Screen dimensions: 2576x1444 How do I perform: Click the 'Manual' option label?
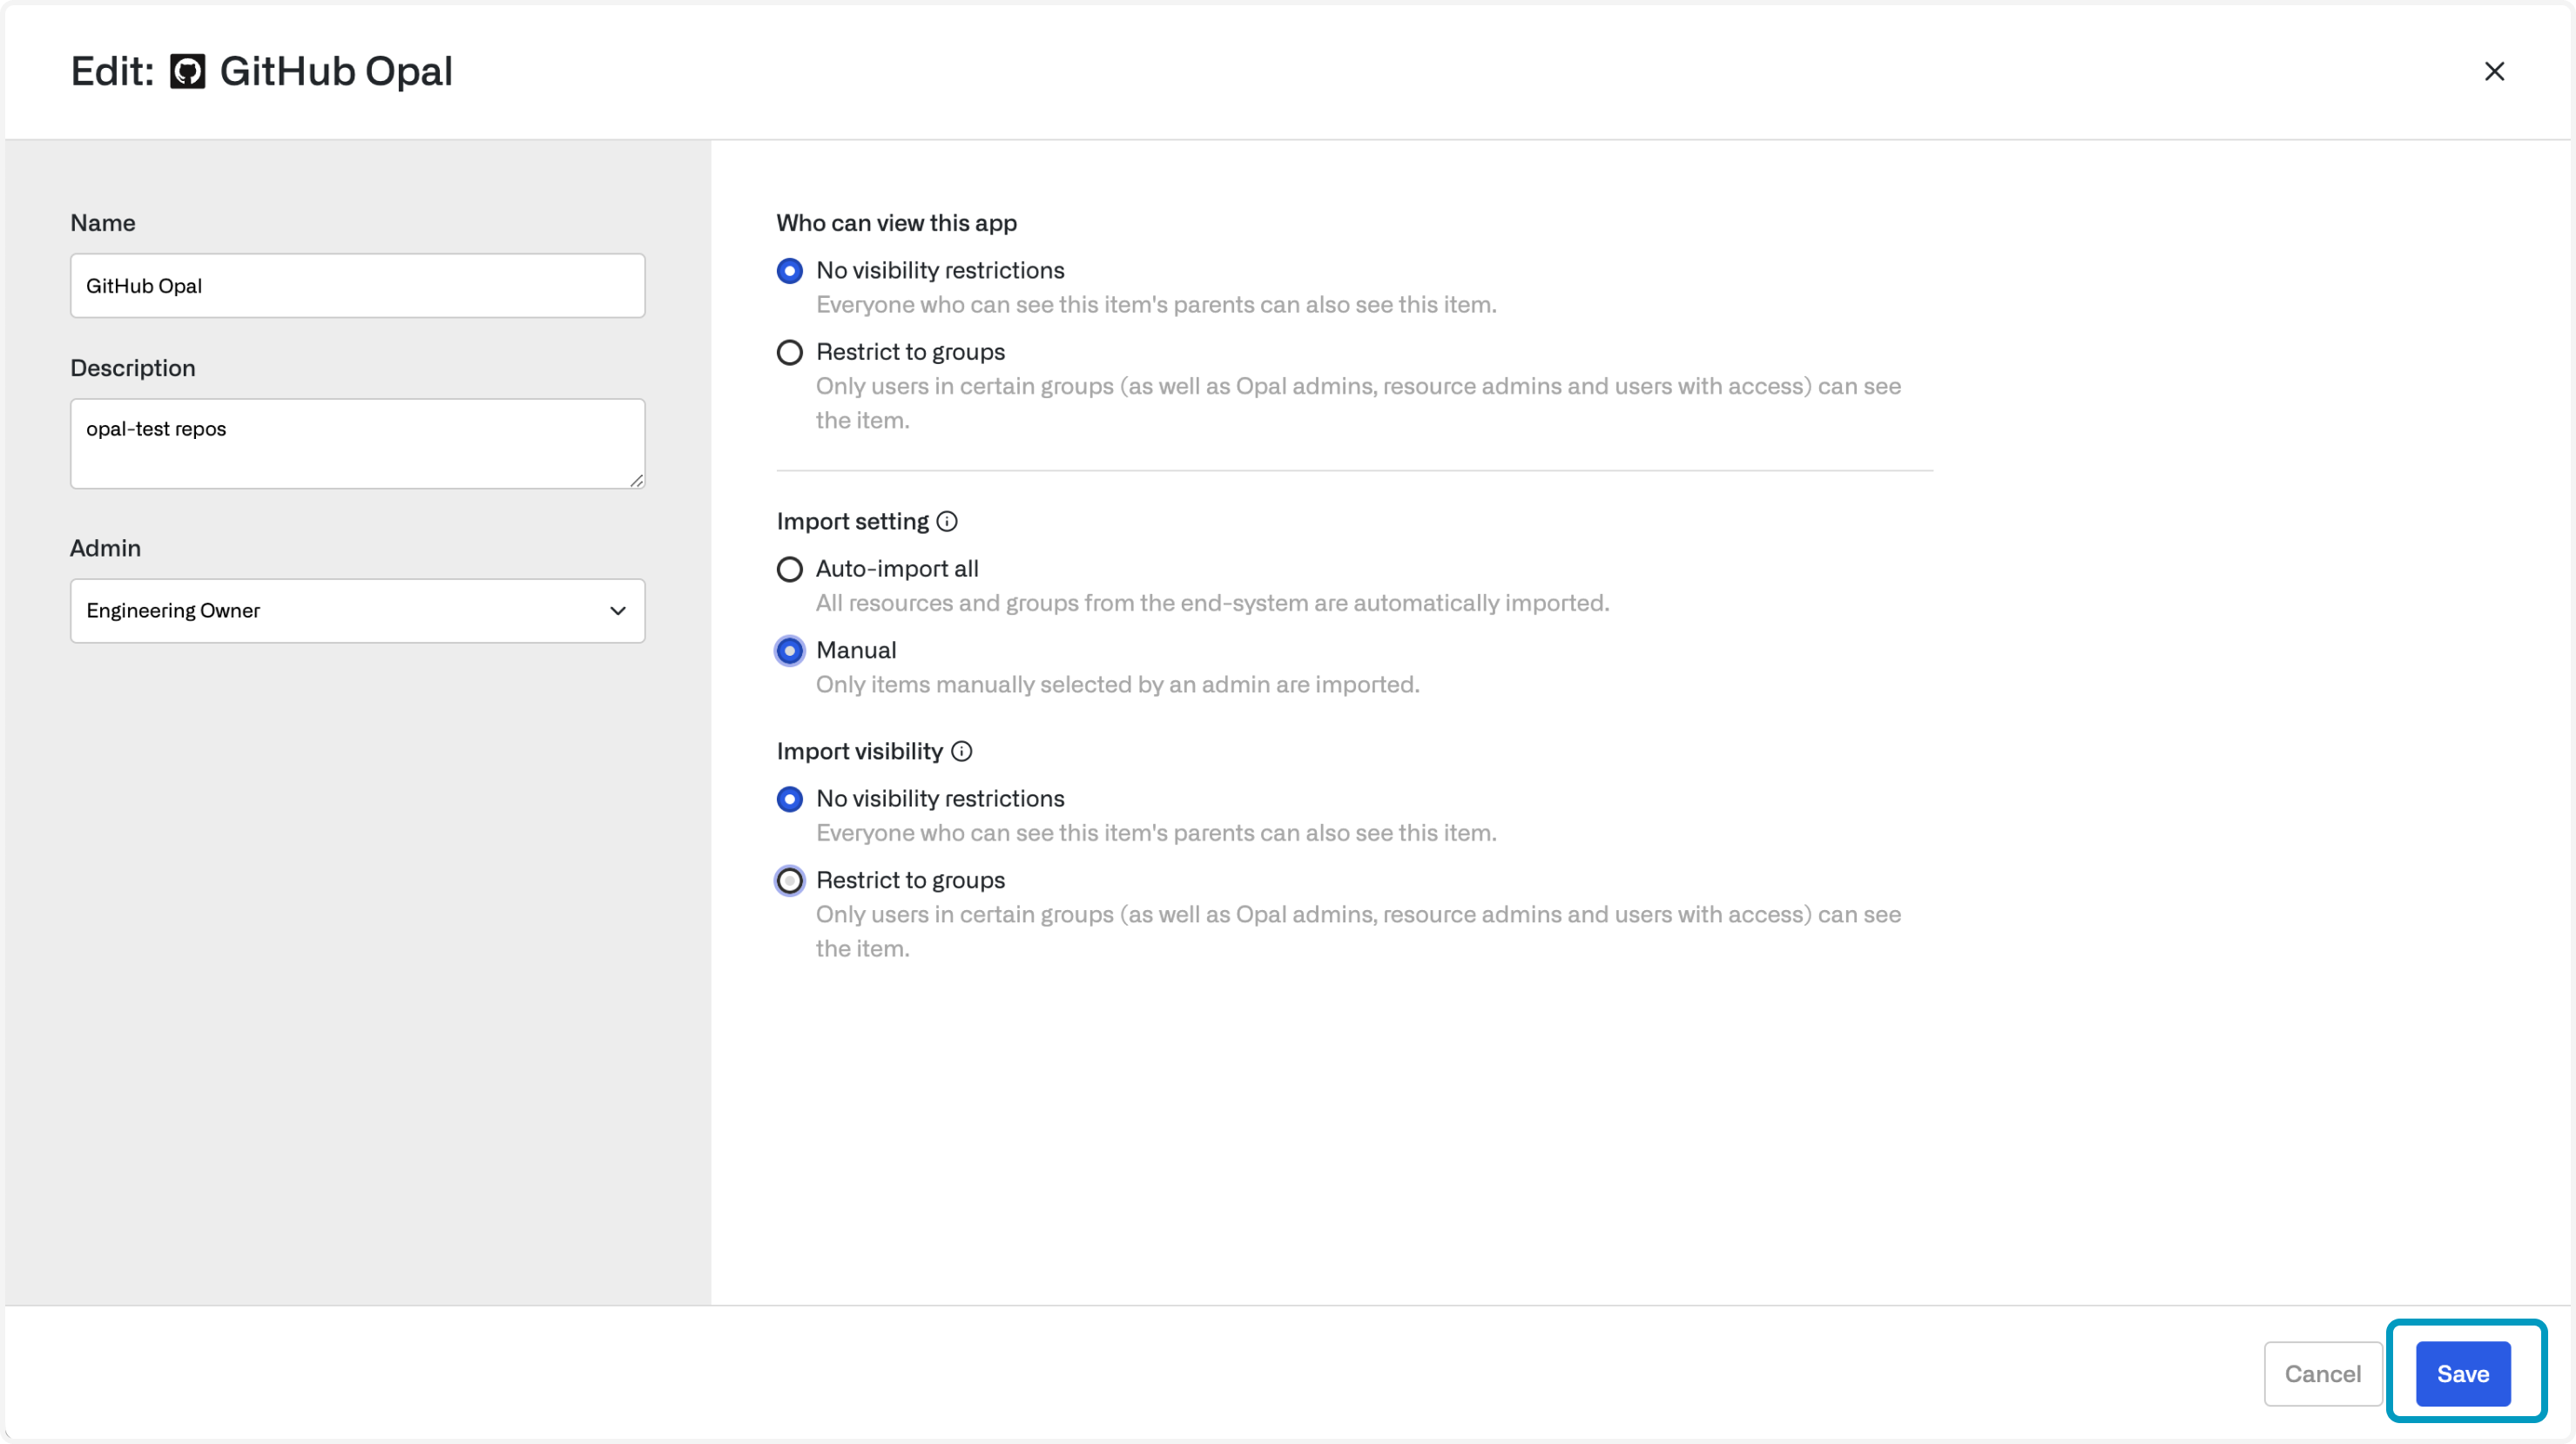tap(856, 651)
